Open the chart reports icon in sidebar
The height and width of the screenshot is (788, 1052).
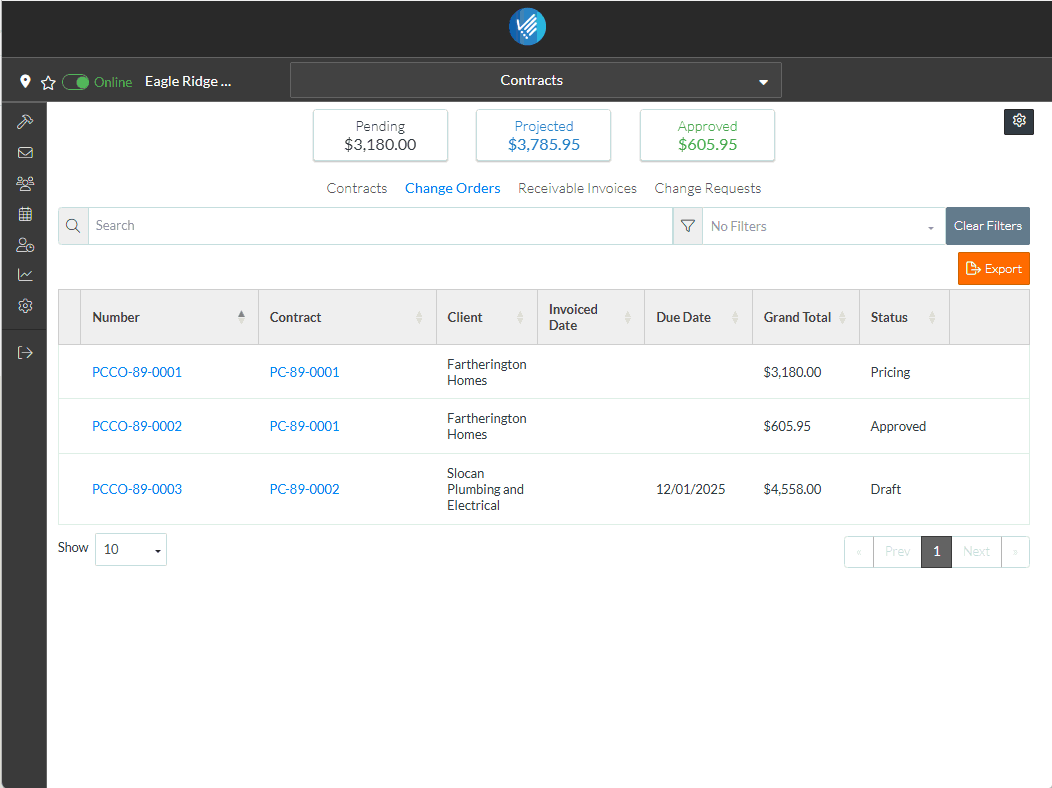click(x=25, y=275)
